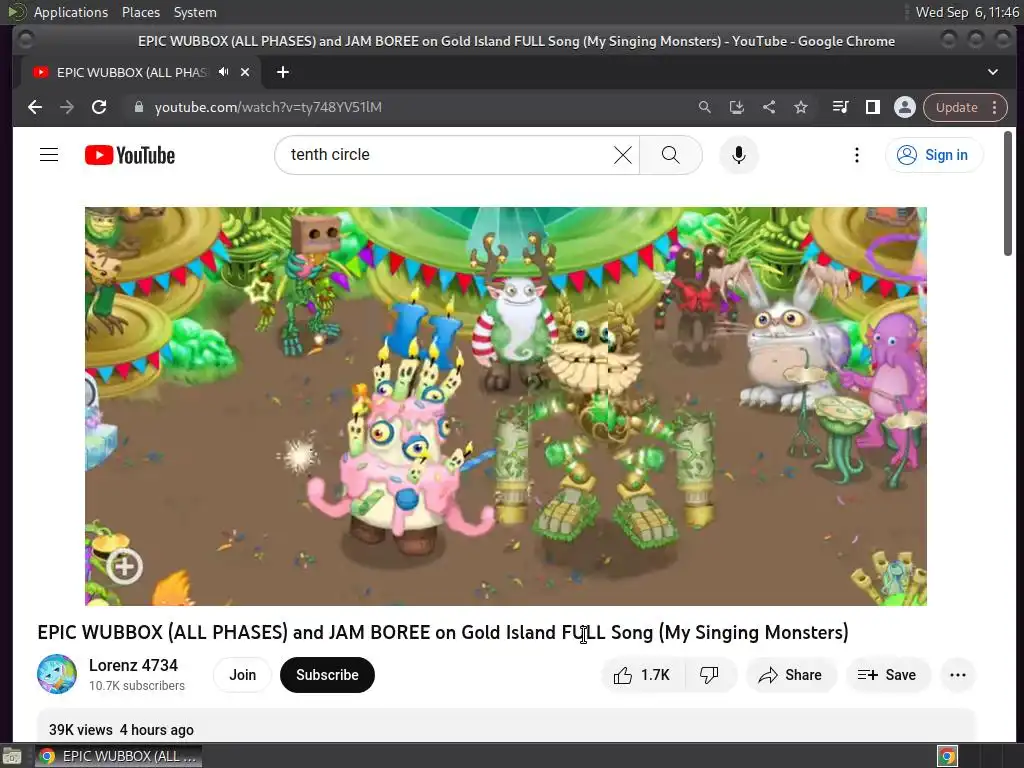
Task: Click the plus overlay icon in video
Action: (124, 566)
